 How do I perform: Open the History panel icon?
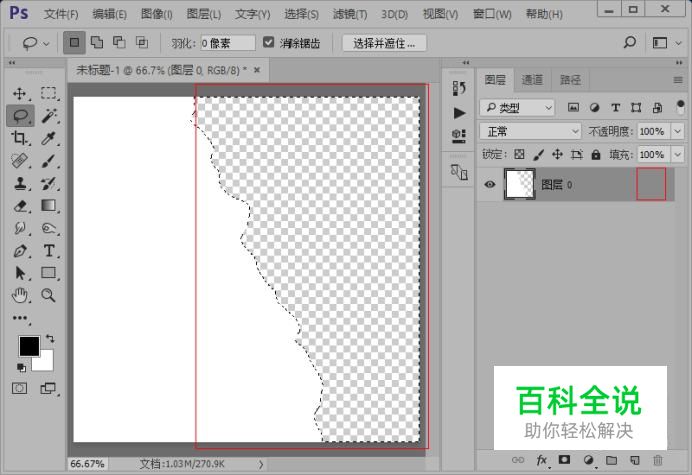[459, 88]
